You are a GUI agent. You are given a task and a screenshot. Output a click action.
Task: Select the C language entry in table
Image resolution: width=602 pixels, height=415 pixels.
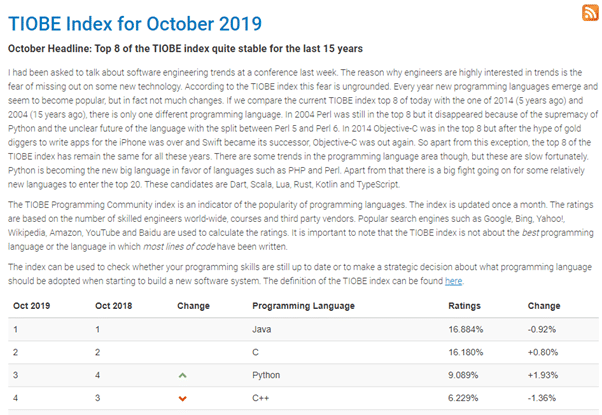tap(255, 352)
